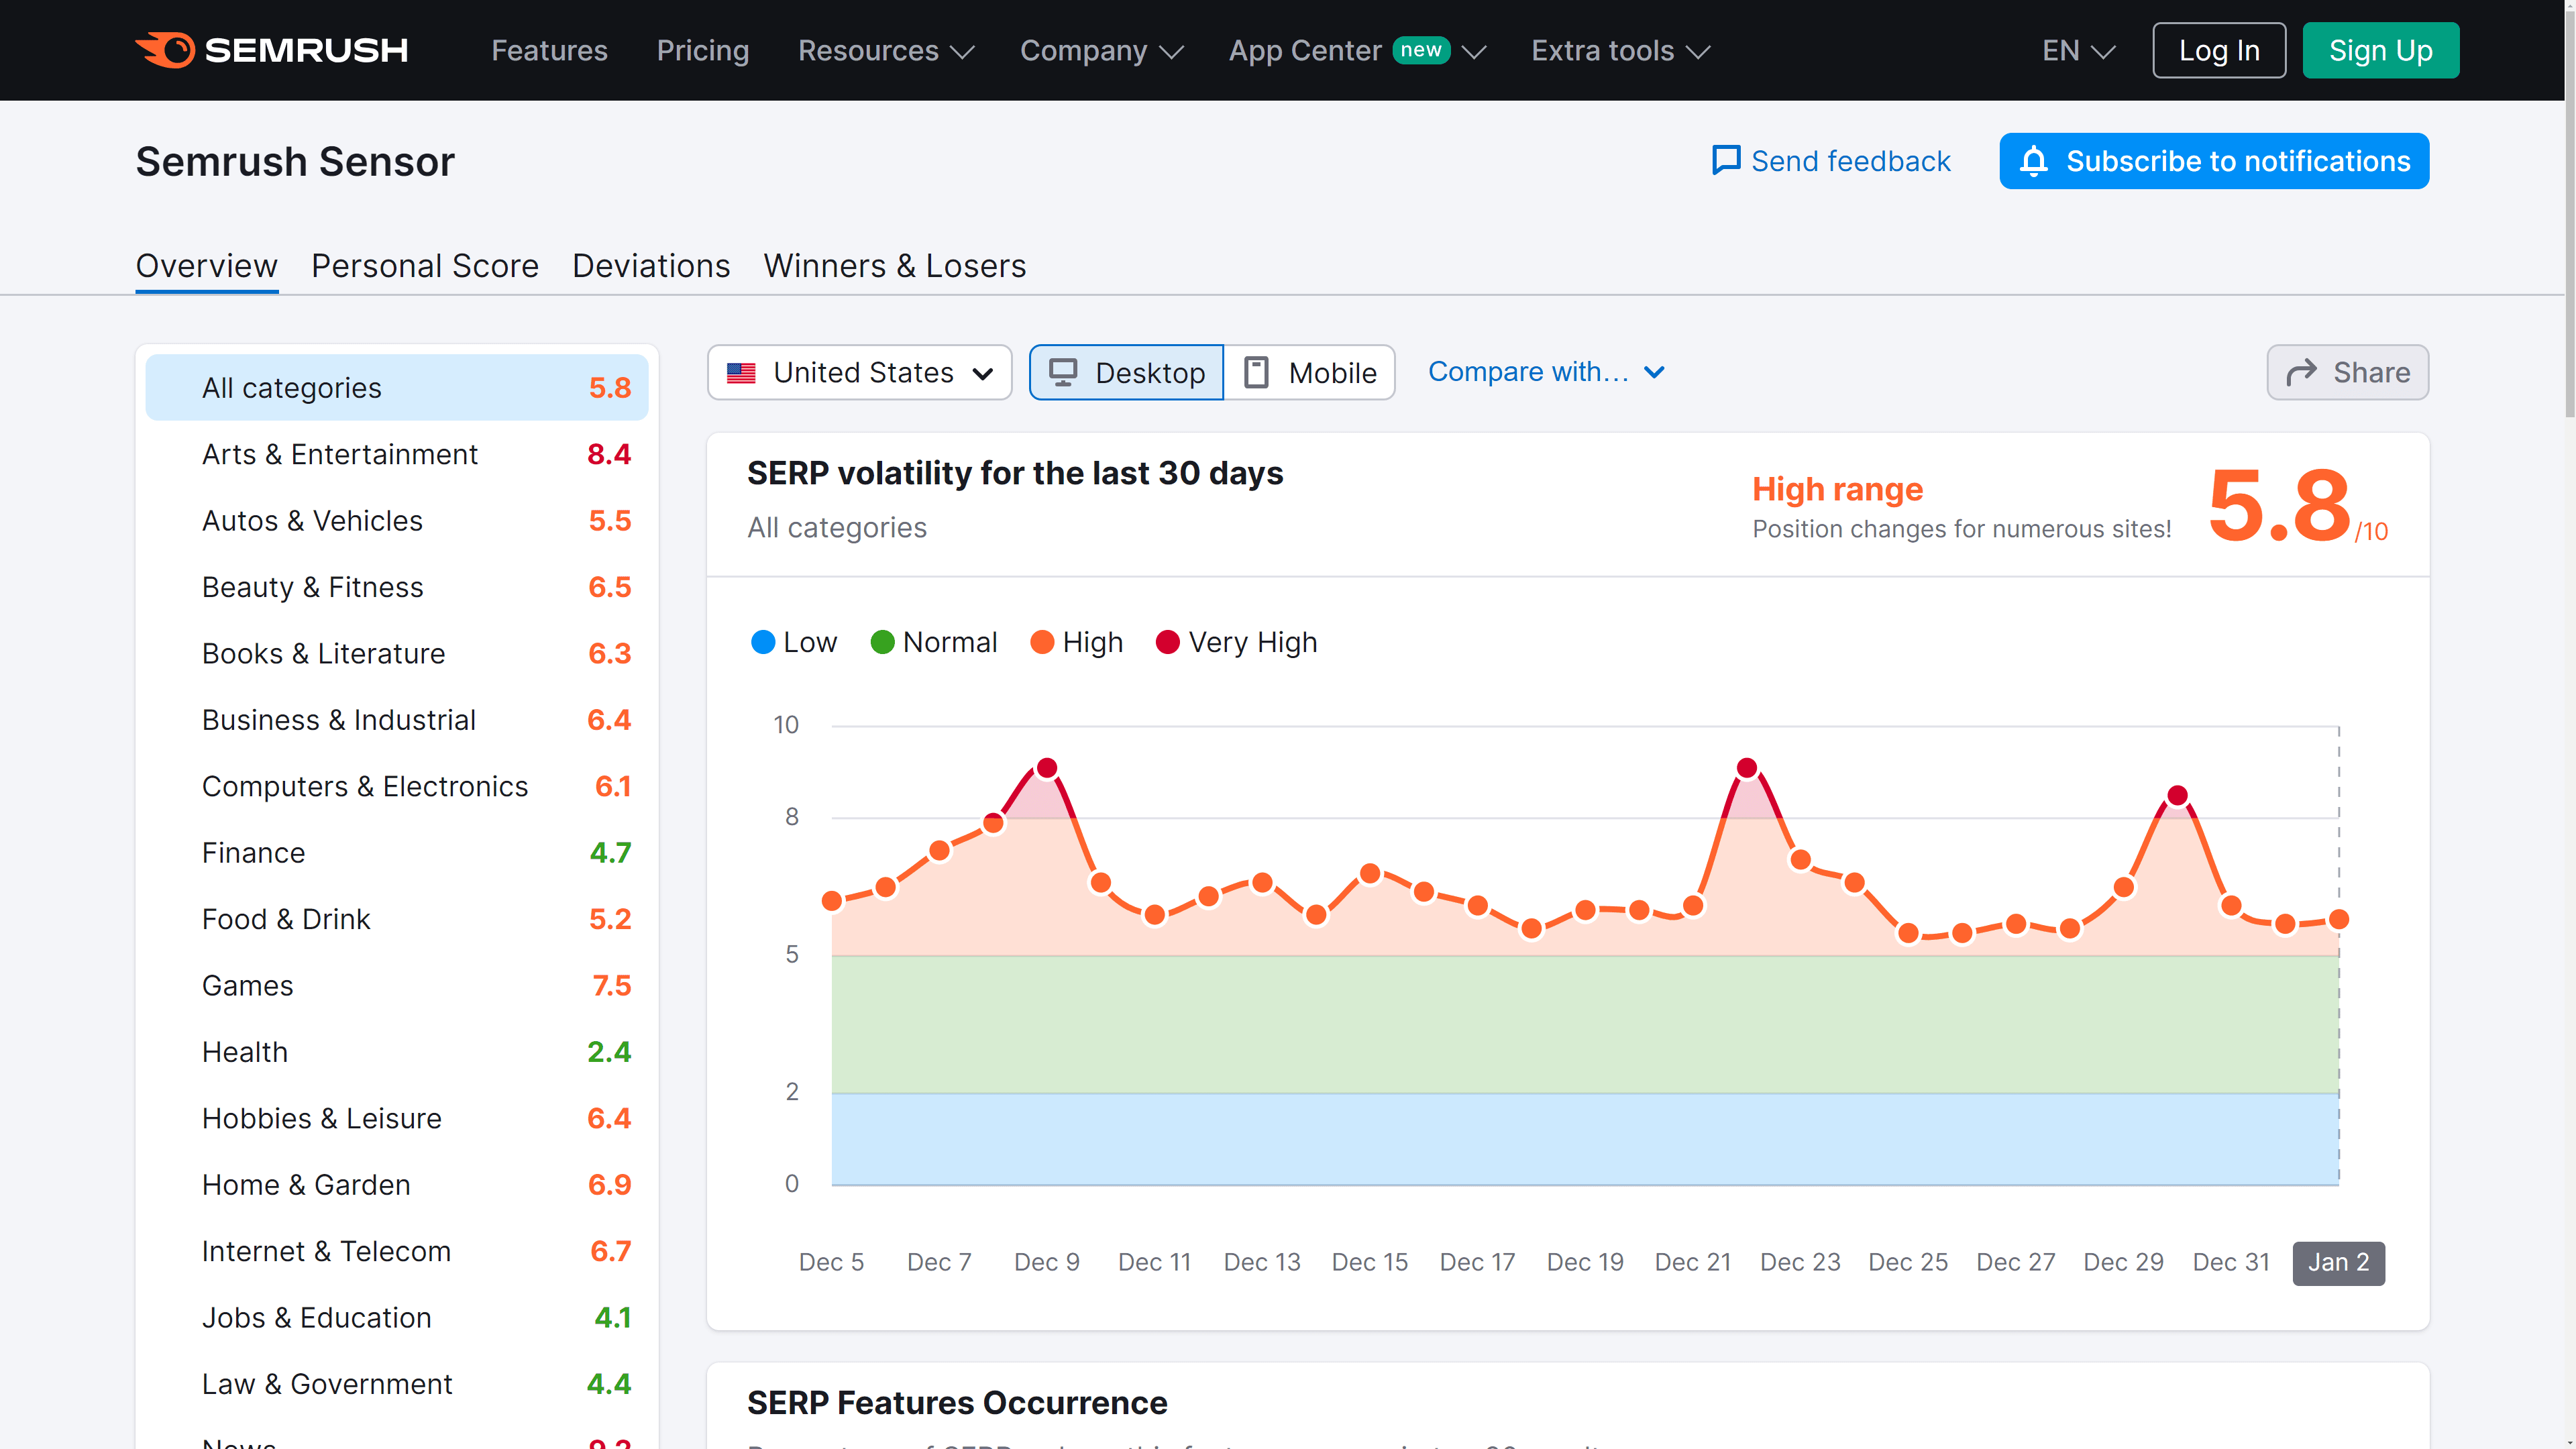Click the Send feedback link
This screenshot has width=2576, height=1449.
point(1831,161)
